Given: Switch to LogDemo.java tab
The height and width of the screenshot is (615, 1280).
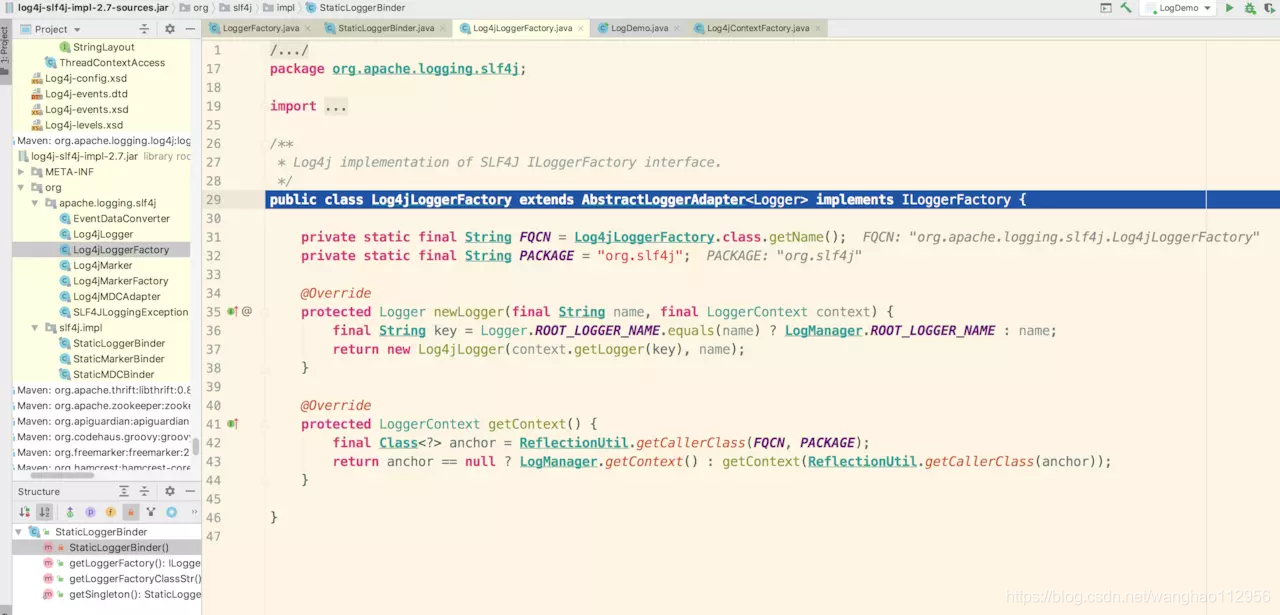Looking at the screenshot, I should (x=639, y=28).
